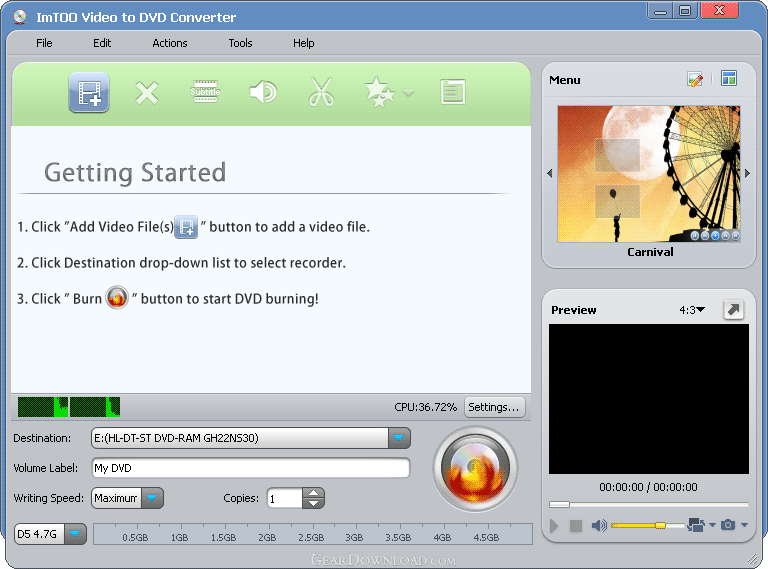Viewport: 768px width, 569px height.
Task: Open the Subtitle toolbar tool
Action: 205,92
